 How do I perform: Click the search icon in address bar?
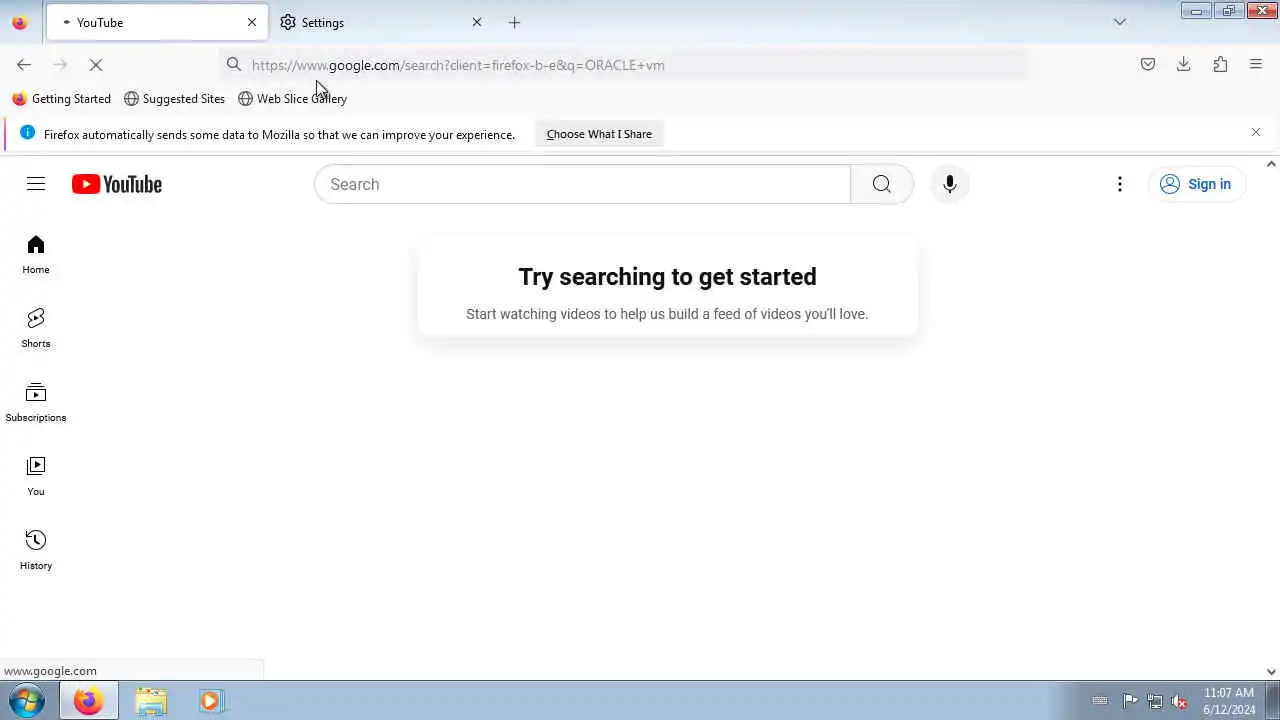(234, 65)
